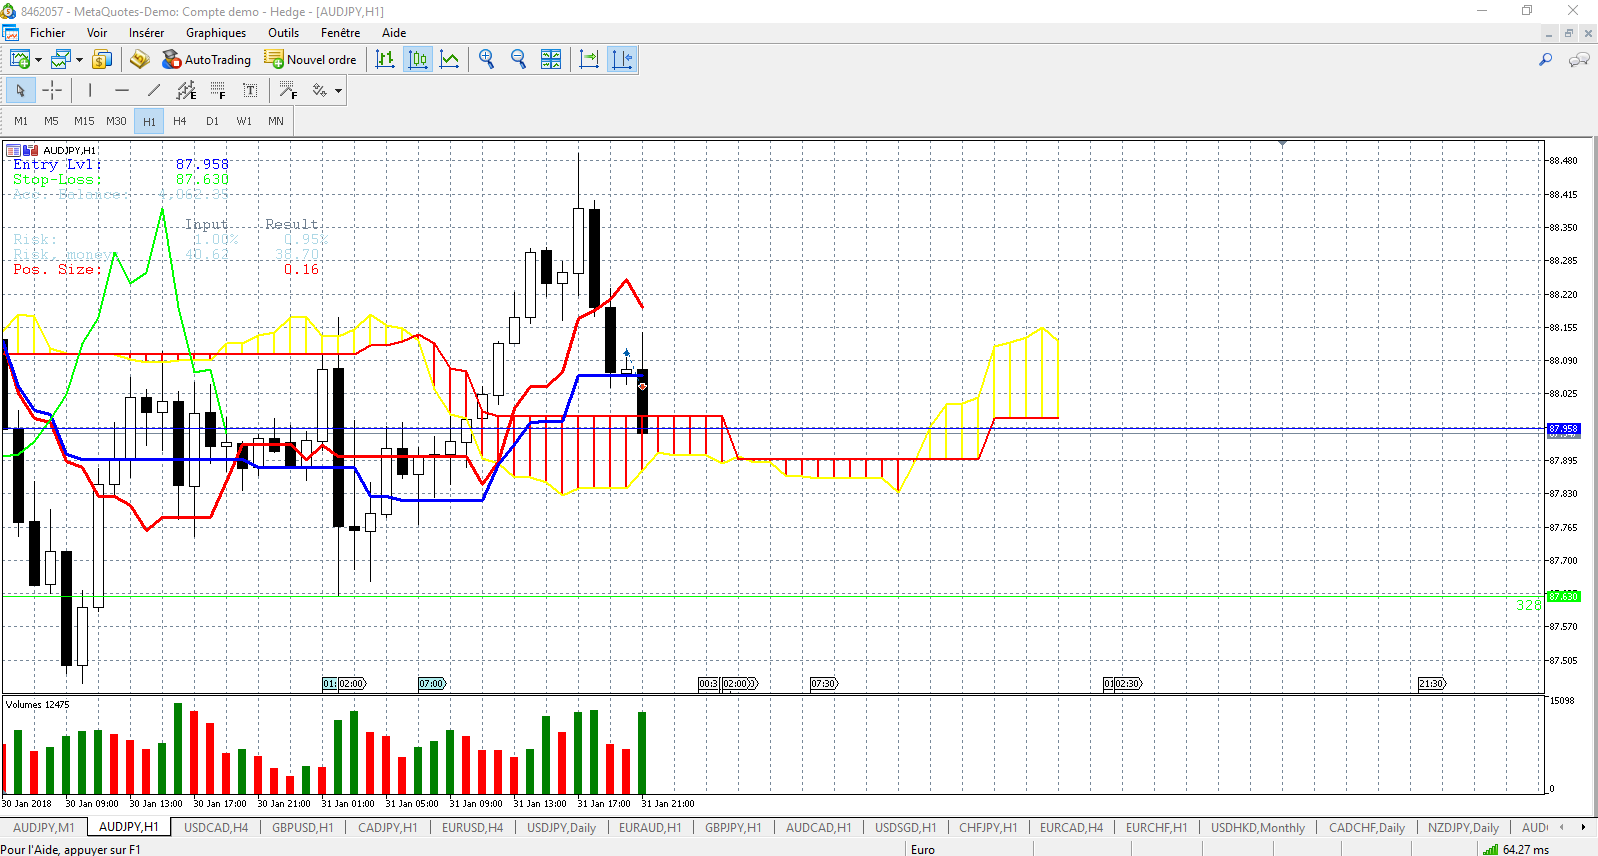Expand the profiles dropdown arrow
The width and height of the screenshot is (1598, 856).
coord(80,60)
